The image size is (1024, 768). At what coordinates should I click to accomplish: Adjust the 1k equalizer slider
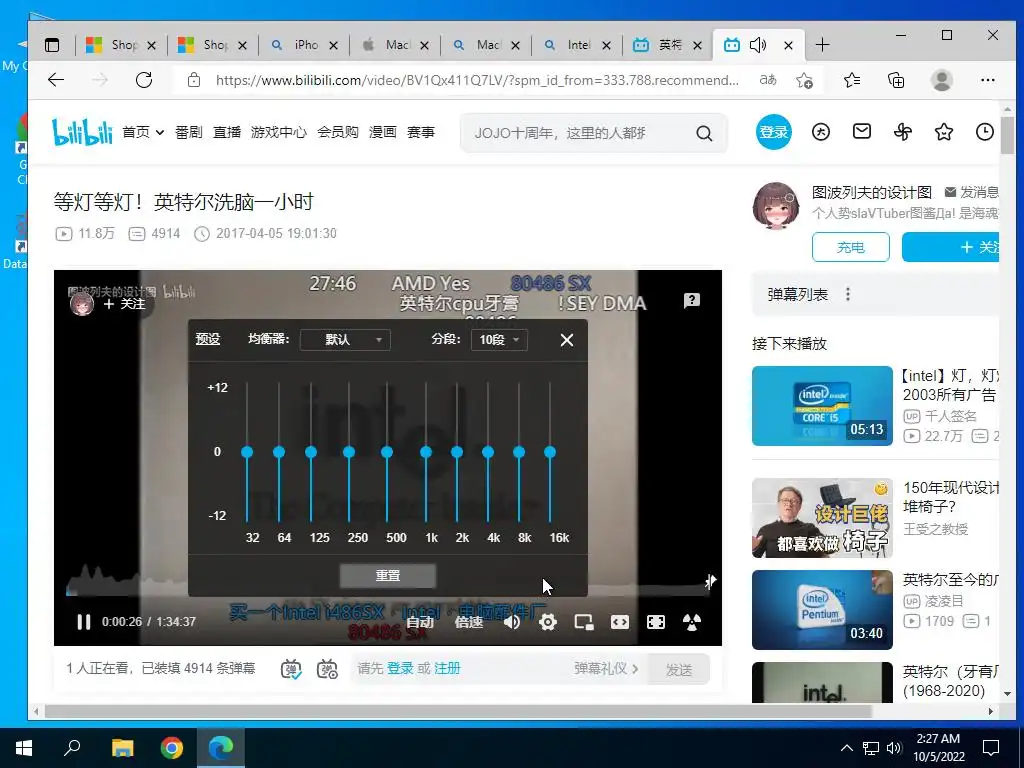[x=426, y=452]
